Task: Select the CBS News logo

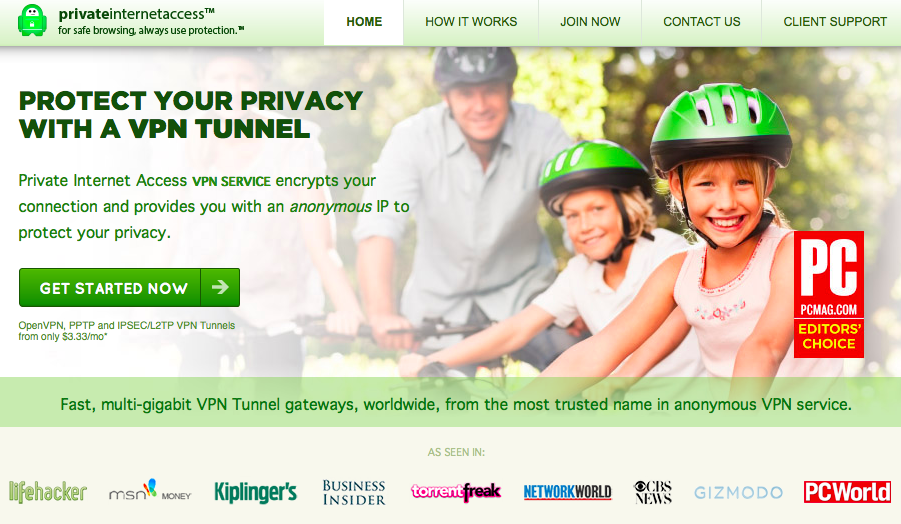Action: tap(653, 492)
